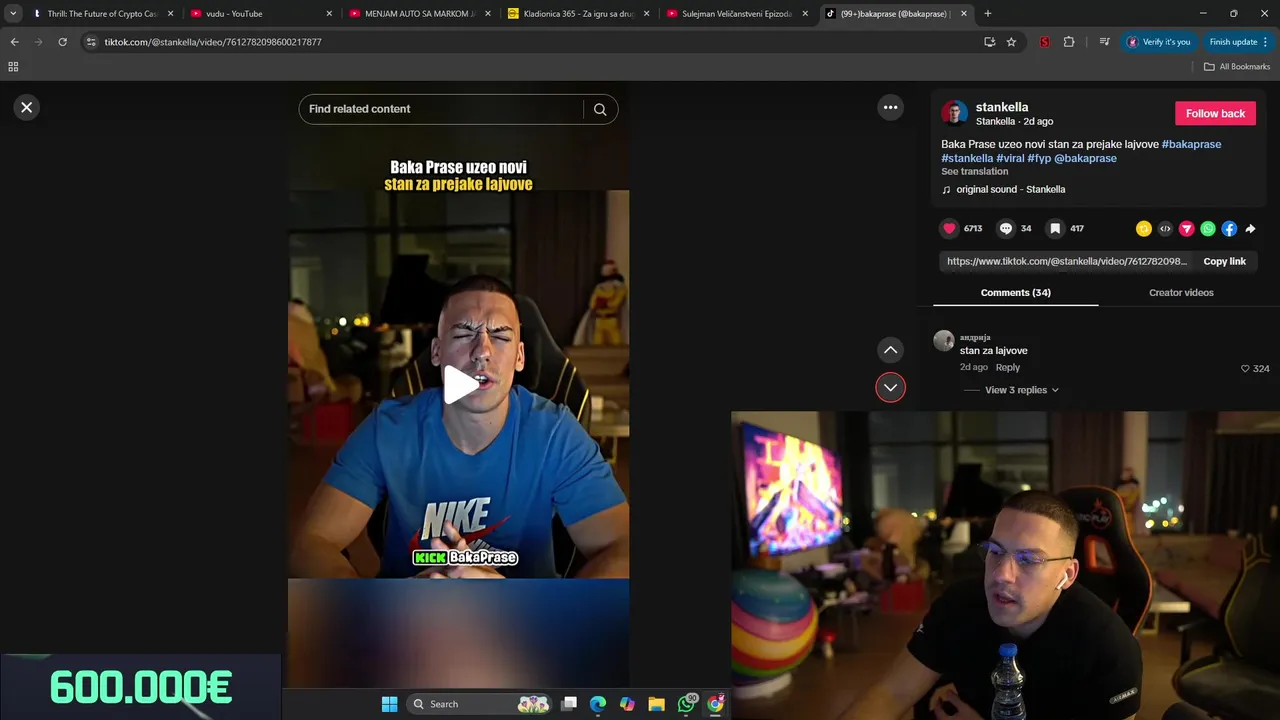This screenshot has width=1280, height=720.
Task: Click the #fyp hashtag
Action: (x=1039, y=158)
